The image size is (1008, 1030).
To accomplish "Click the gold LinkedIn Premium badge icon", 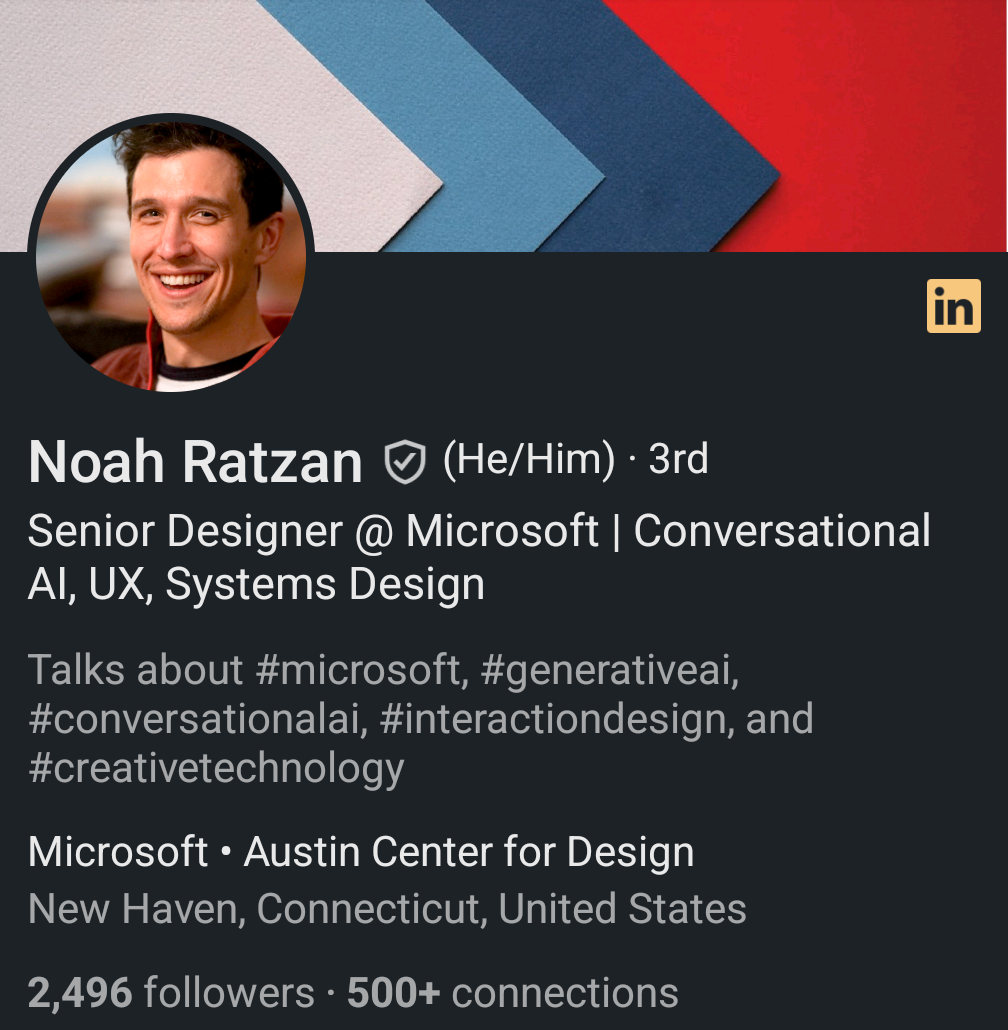I will pos(953,307).
